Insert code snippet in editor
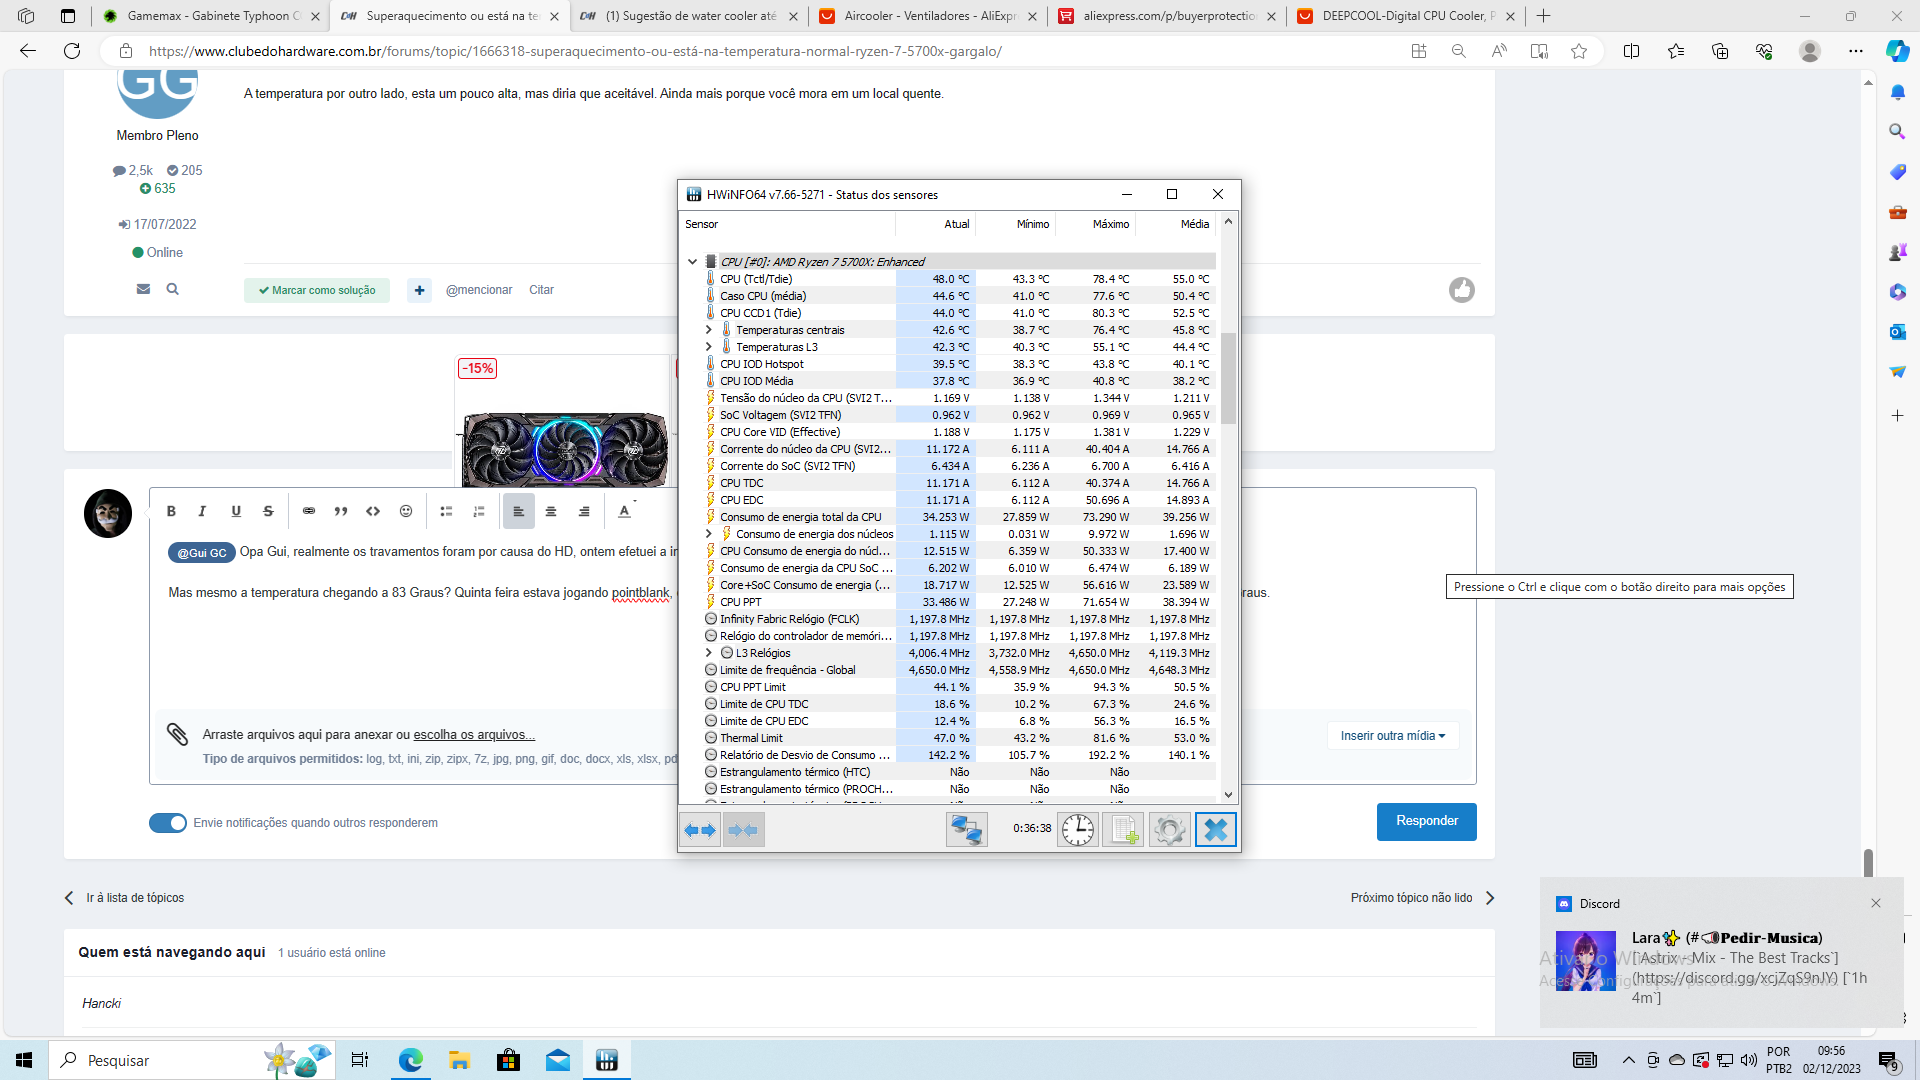This screenshot has width=1920, height=1080. pyautogui.click(x=373, y=511)
